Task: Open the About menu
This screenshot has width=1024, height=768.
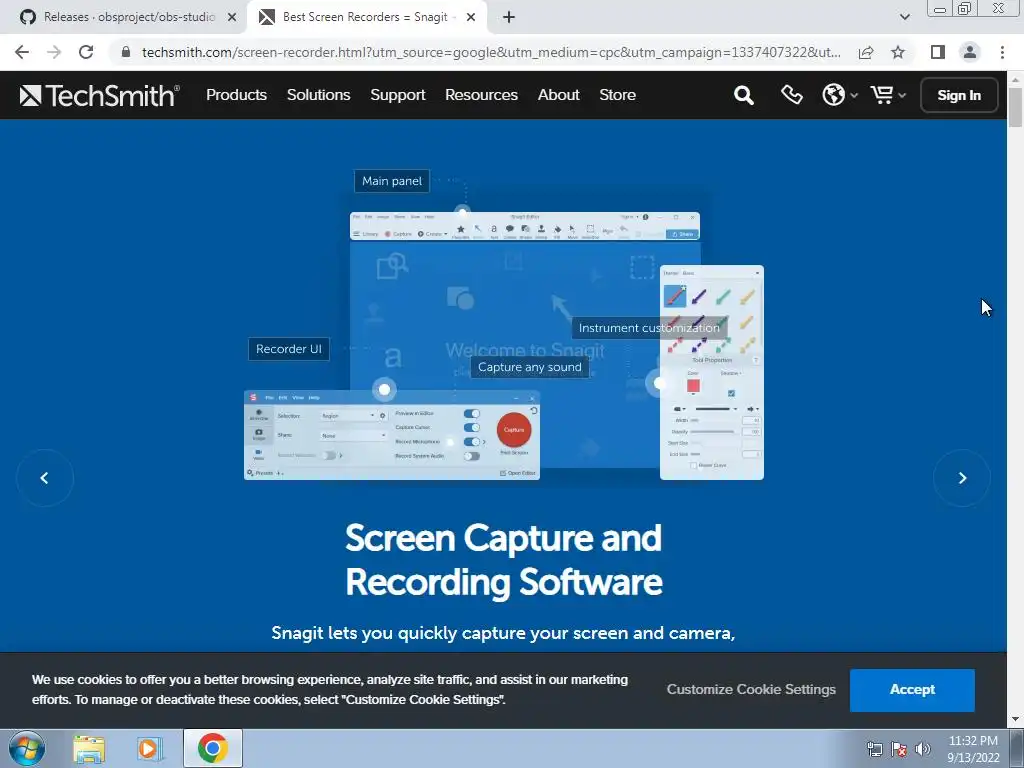Action: point(558,95)
